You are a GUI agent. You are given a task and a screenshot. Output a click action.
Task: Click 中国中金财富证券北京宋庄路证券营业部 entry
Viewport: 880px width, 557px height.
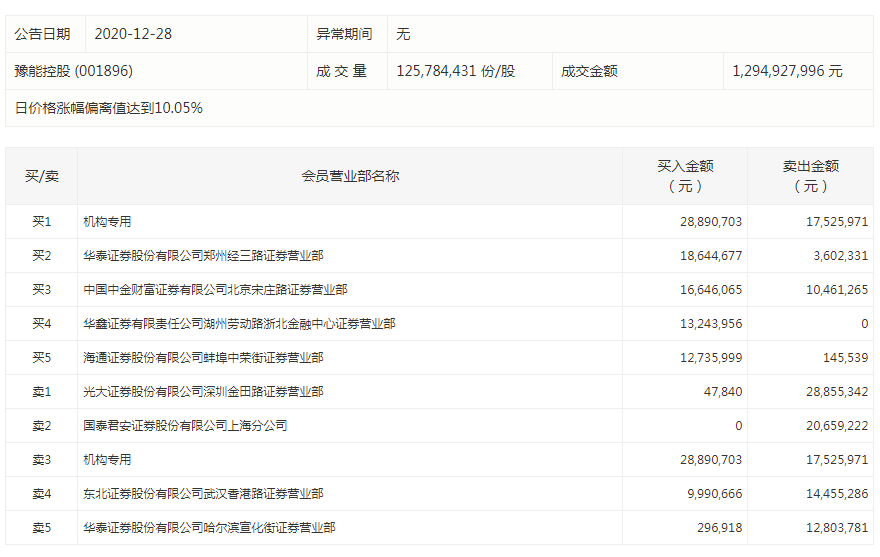215,290
